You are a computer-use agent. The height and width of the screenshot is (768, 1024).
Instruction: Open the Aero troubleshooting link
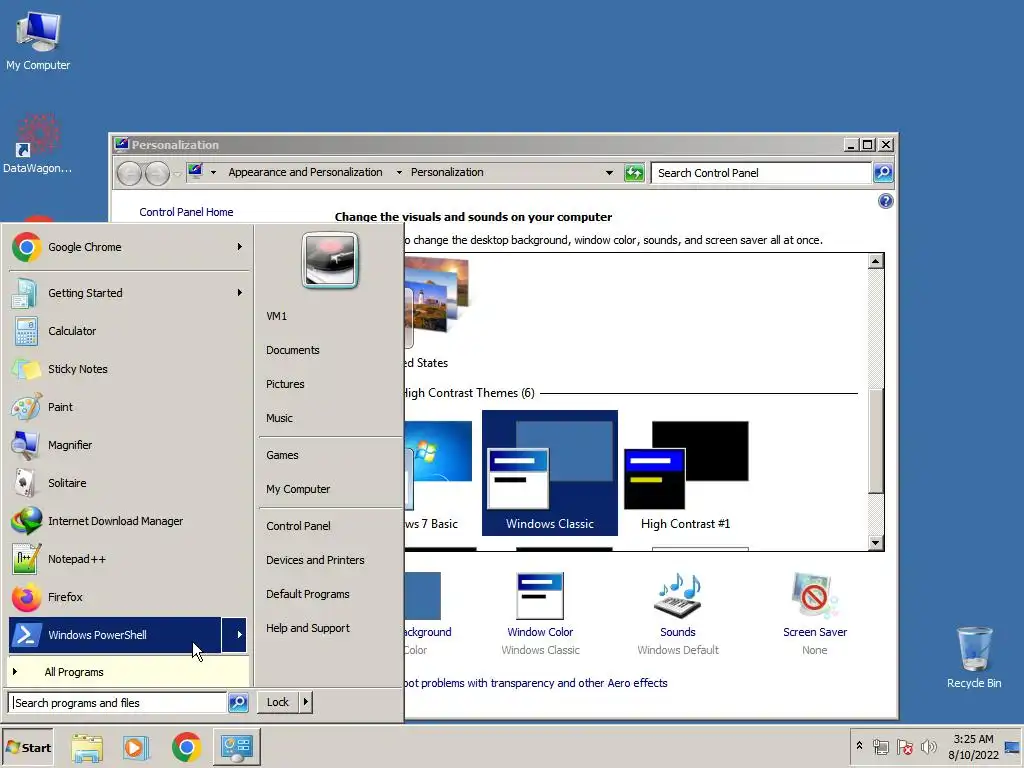pos(536,683)
